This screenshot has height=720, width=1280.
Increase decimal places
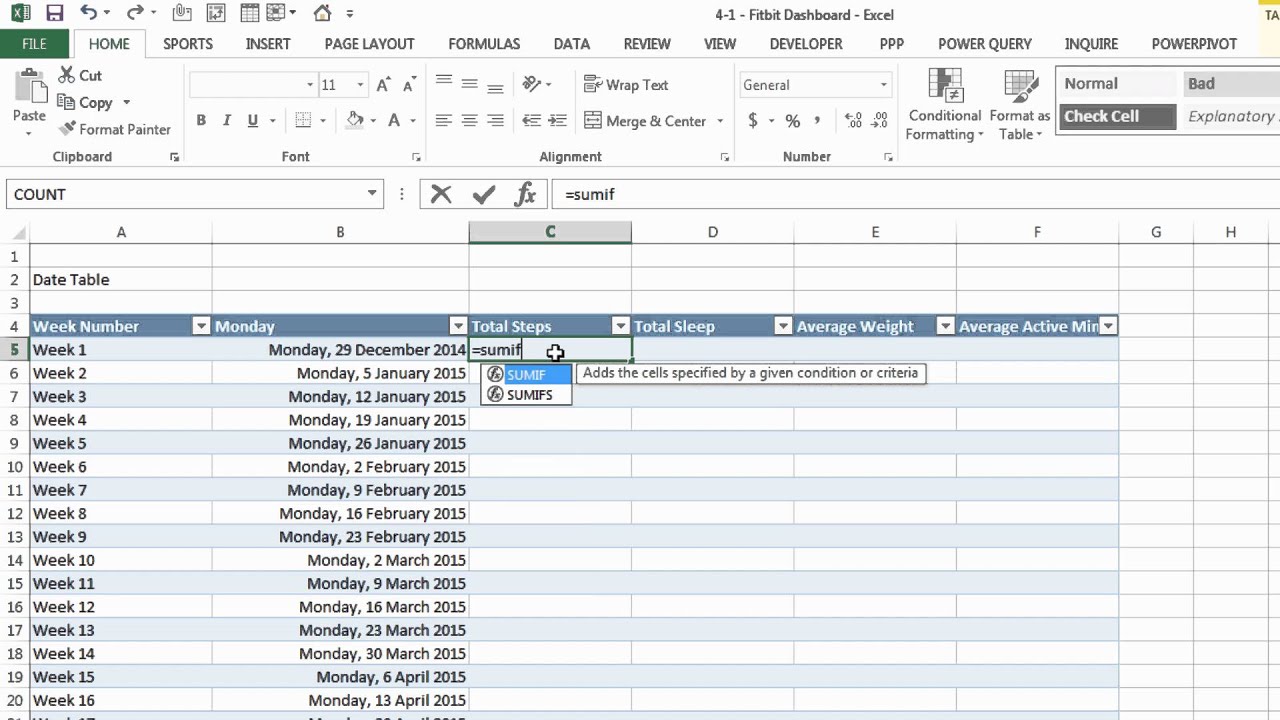(x=853, y=121)
